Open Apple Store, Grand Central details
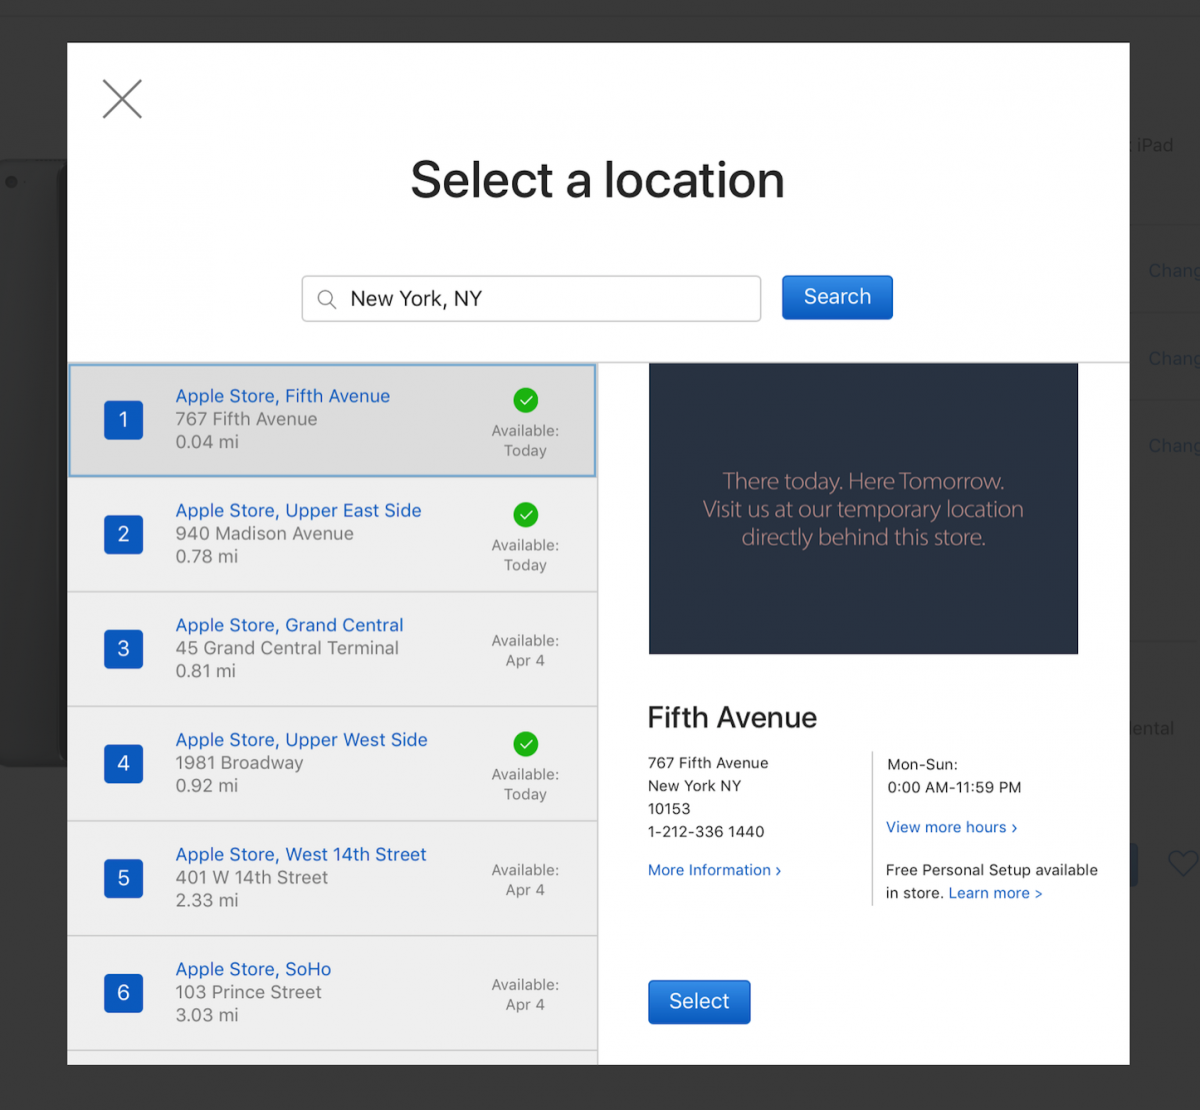The height and width of the screenshot is (1110, 1200). pos(289,625)
